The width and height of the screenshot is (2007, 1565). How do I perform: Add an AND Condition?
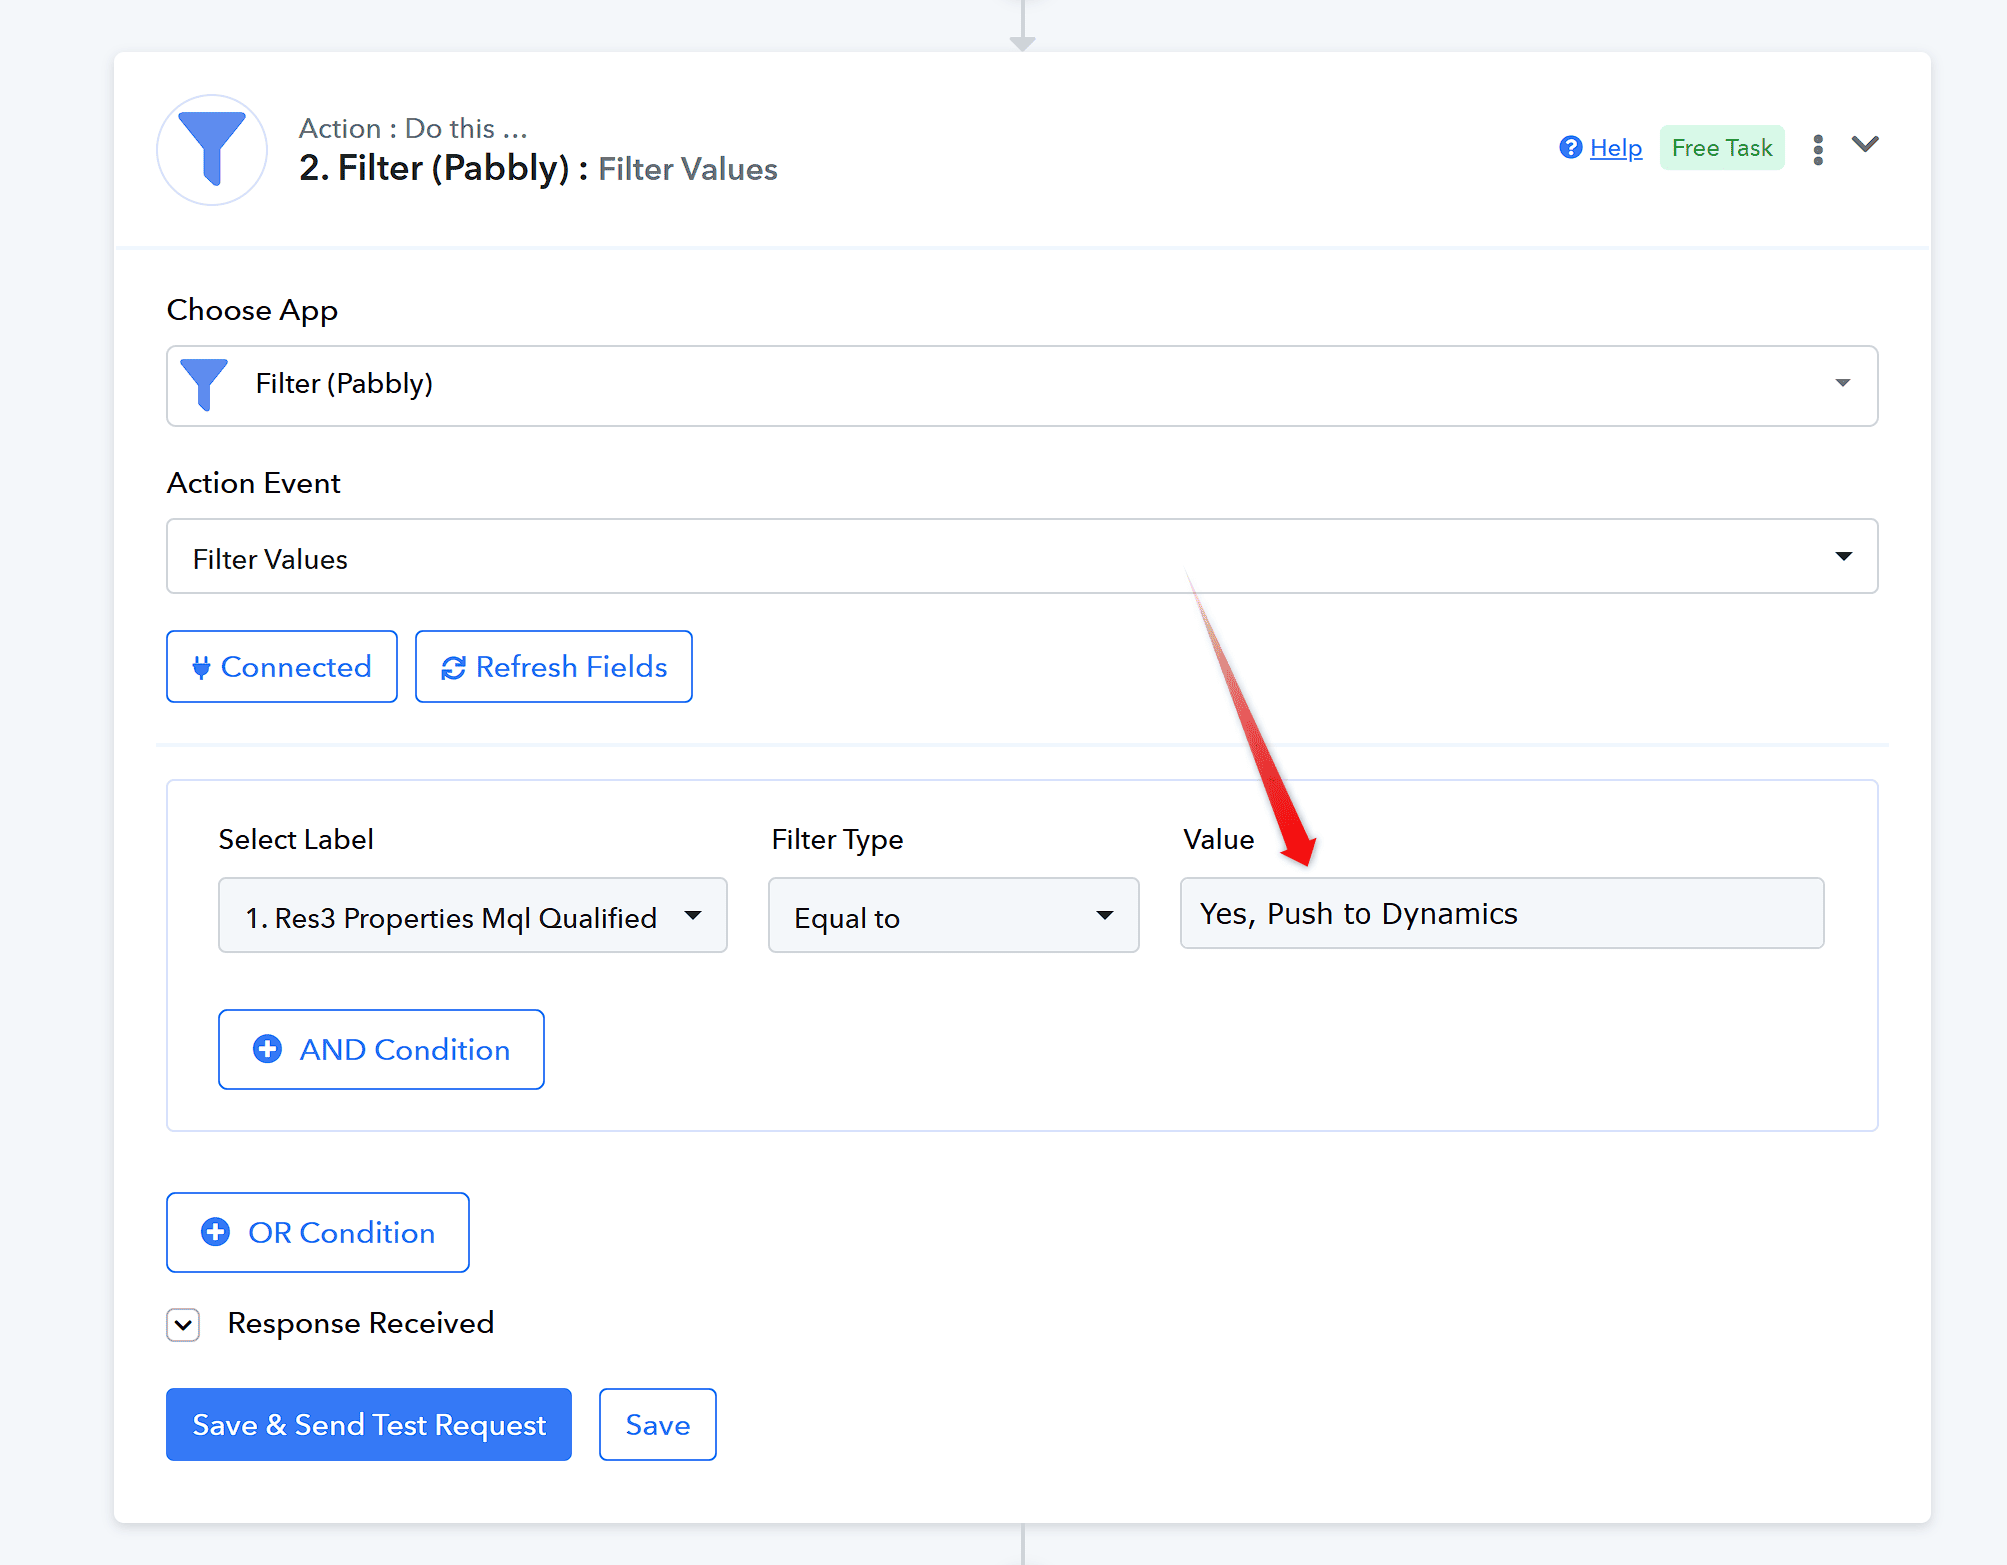[x=381, y=1049]
